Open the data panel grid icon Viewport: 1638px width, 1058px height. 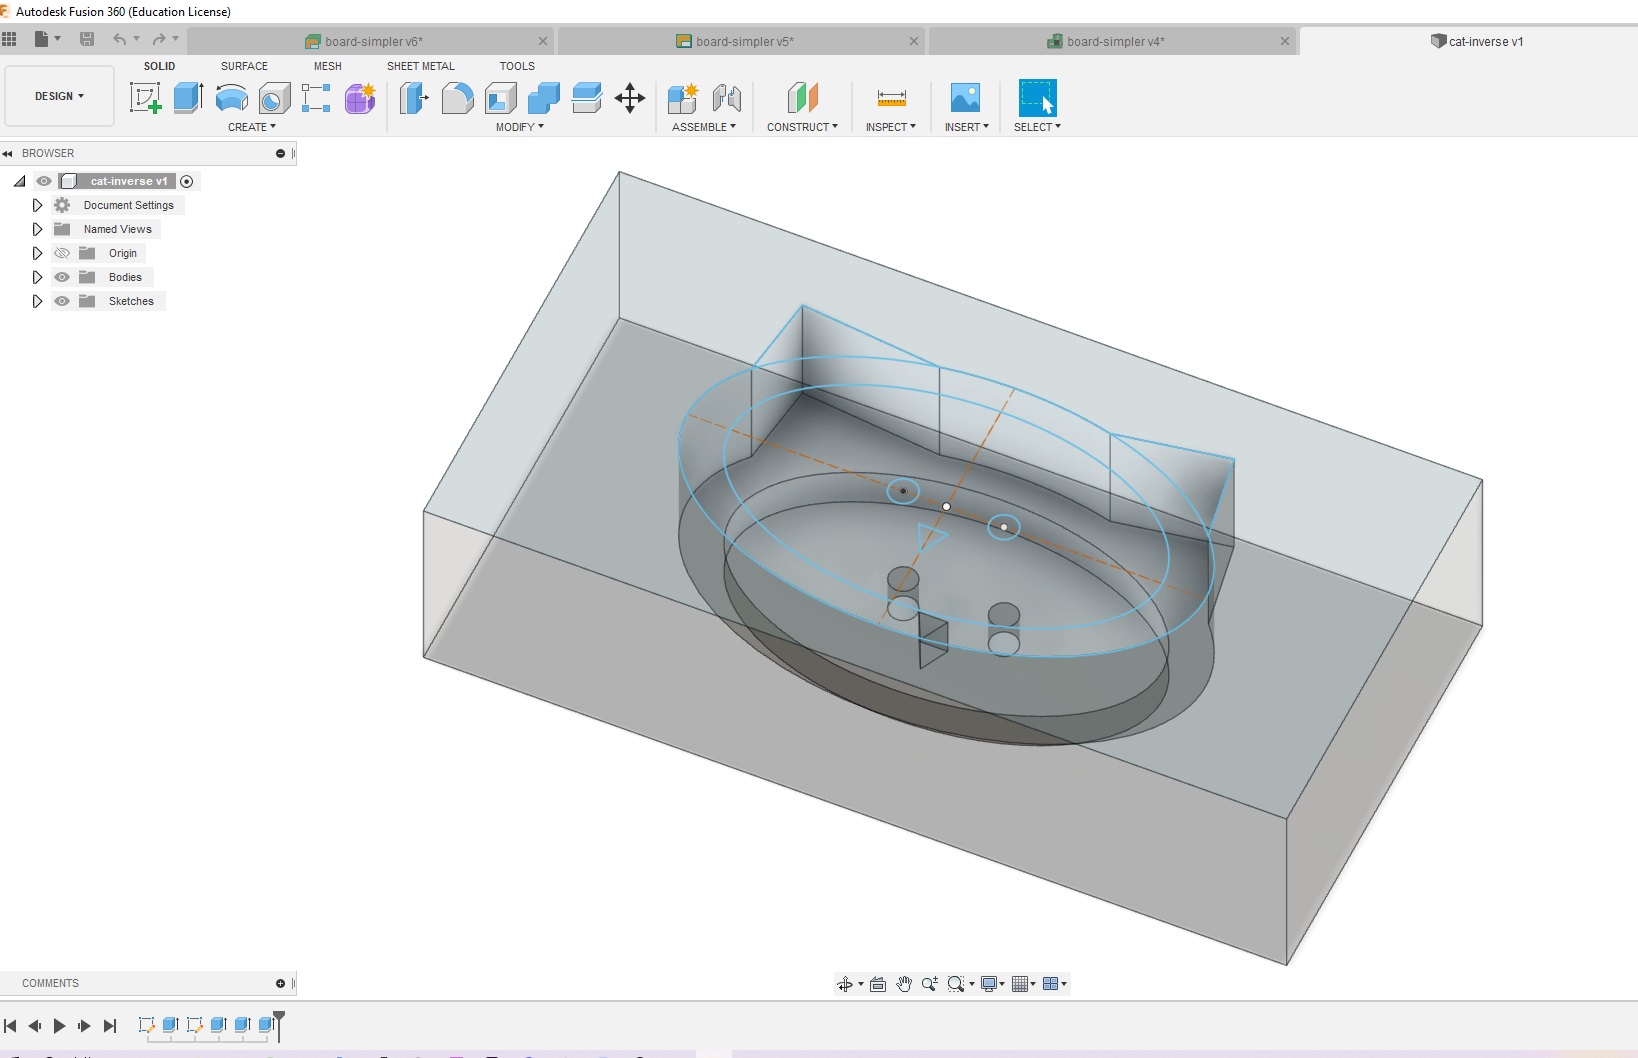click(x=10, y=39)
